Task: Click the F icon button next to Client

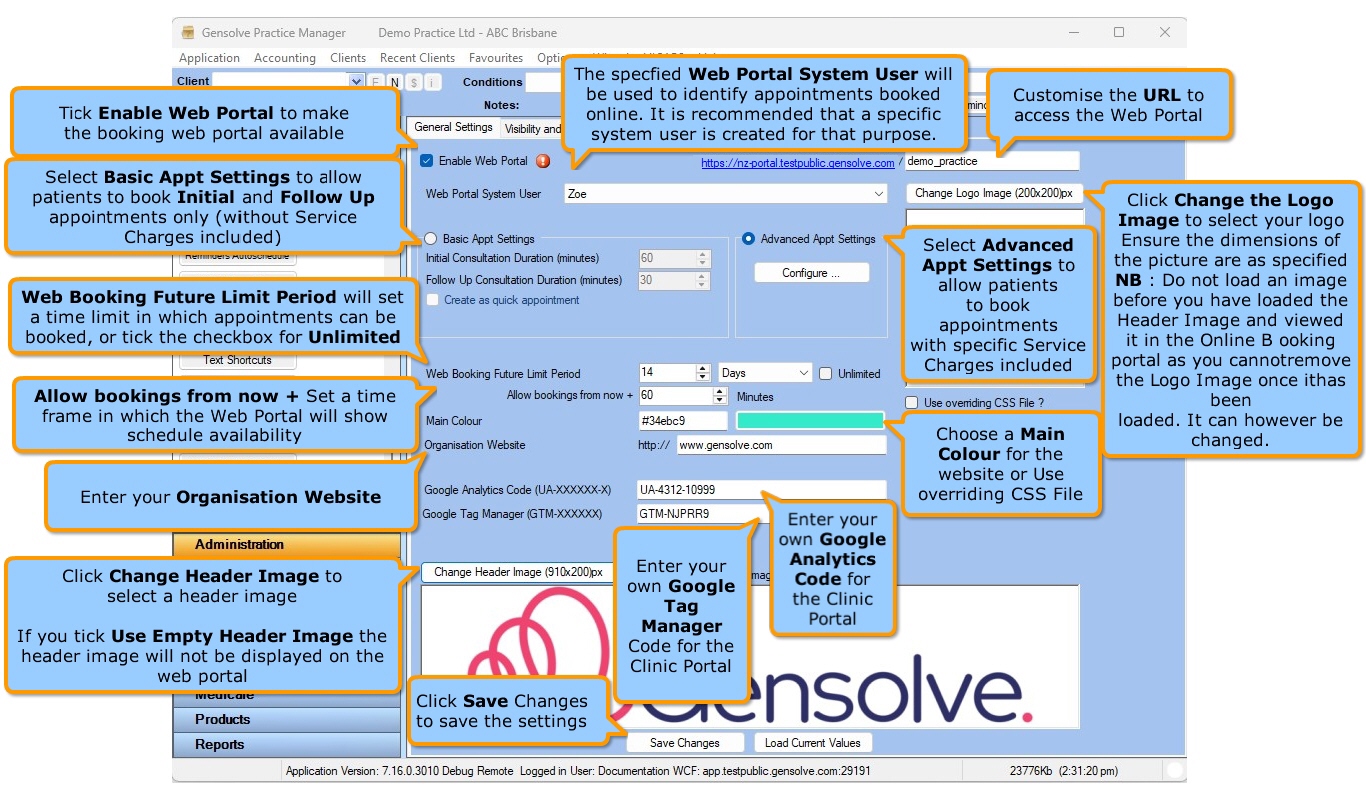Action: pyautogui.click(x=376, y=82)
